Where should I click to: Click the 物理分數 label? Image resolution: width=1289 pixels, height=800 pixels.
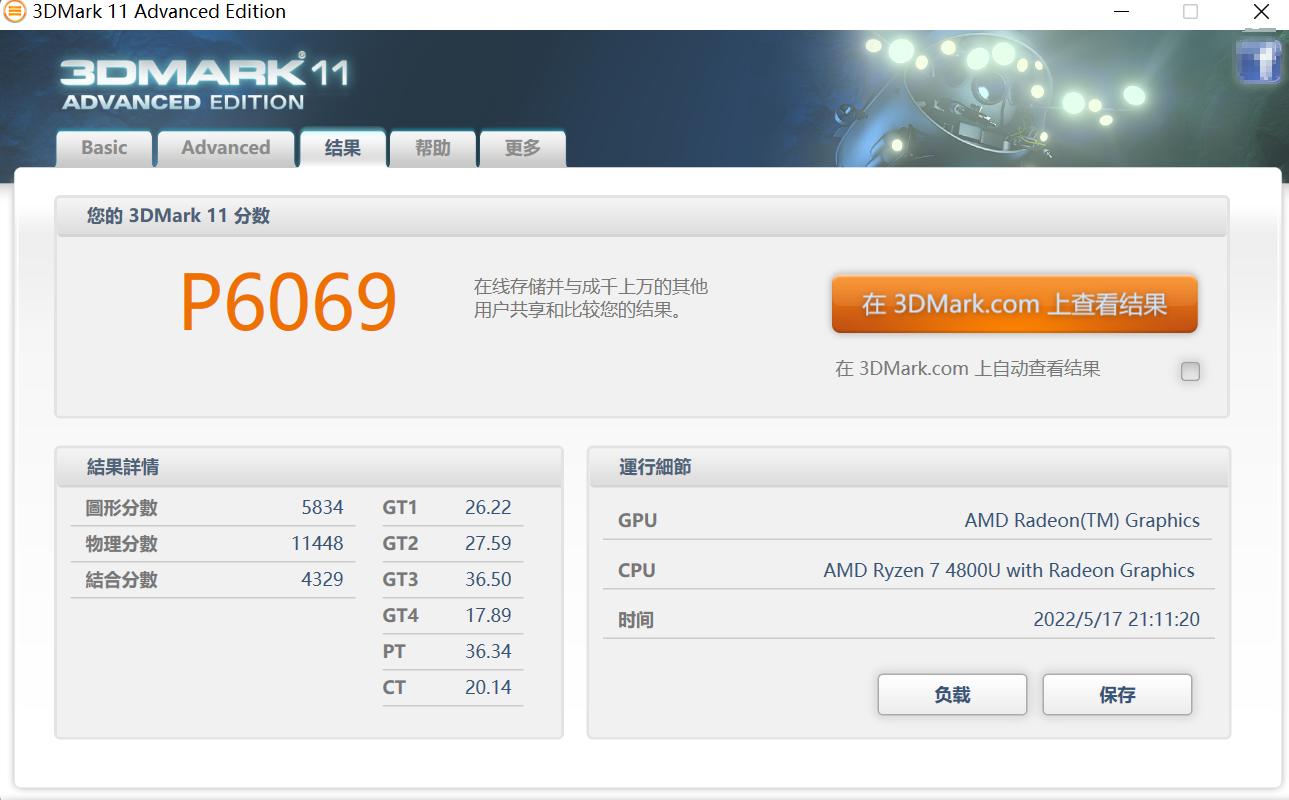tap(121, 544)
